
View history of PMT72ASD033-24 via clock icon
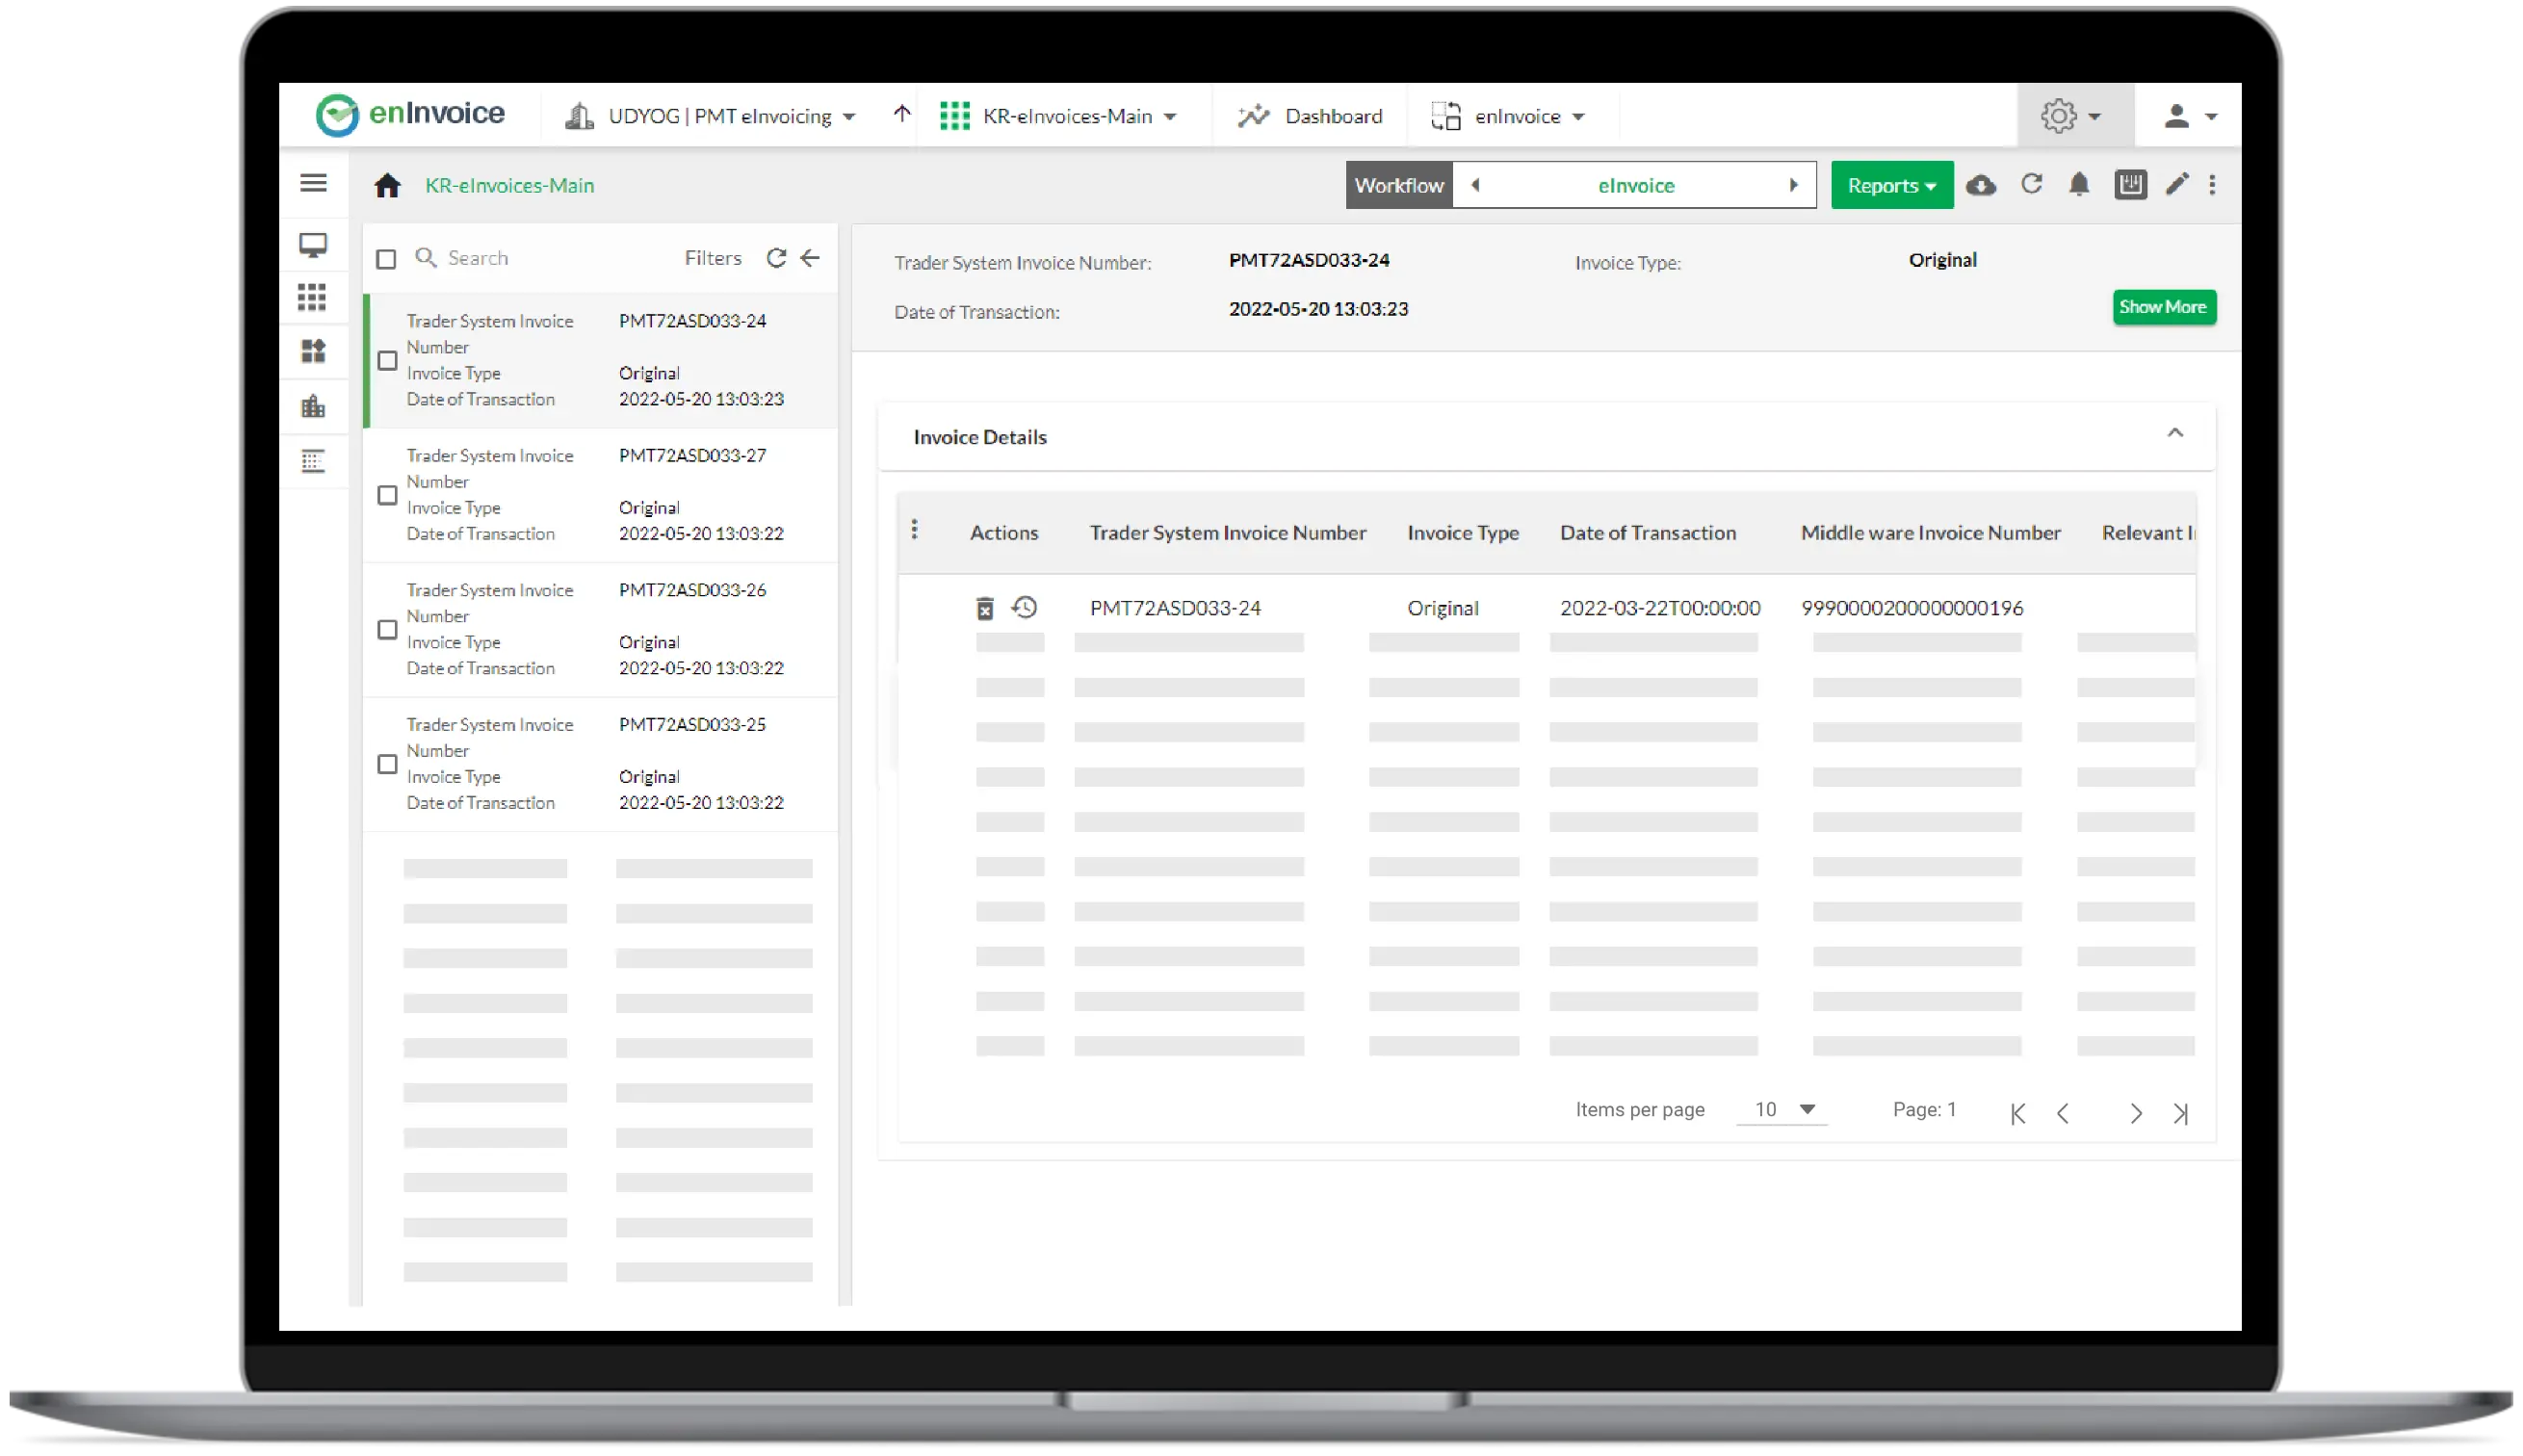[x=1024, y=607]
